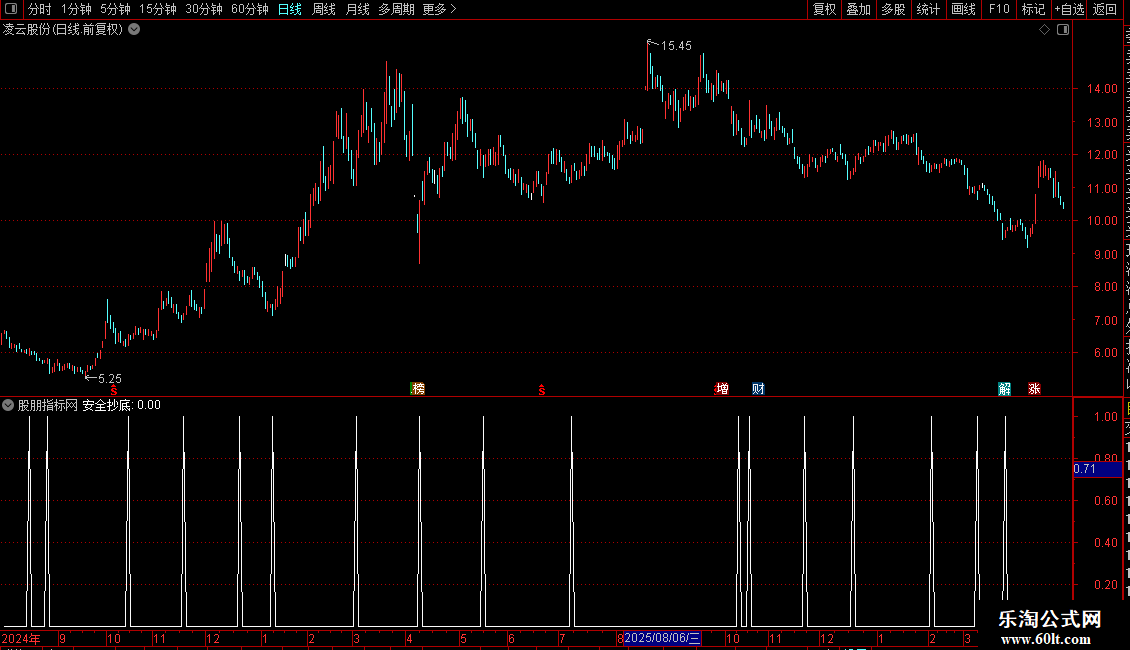This screenshot has width=1130, height=650.
Task: Click the 安全抄底: 0.00 indicator label
Action: point(121,405)
